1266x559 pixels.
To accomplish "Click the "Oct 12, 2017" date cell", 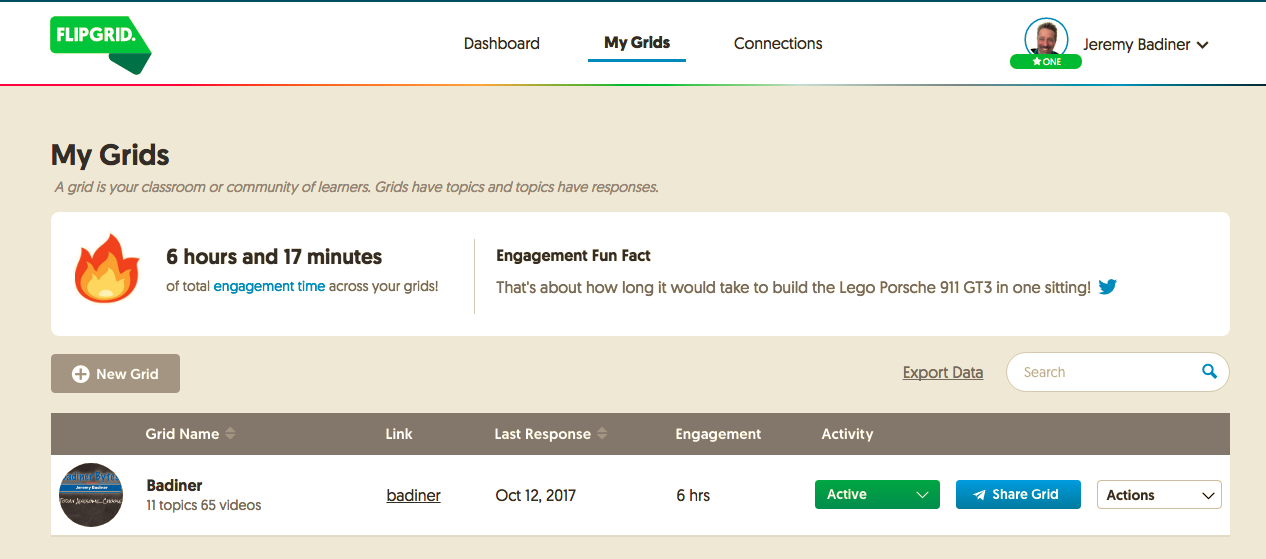I will [x=536, y=495].
